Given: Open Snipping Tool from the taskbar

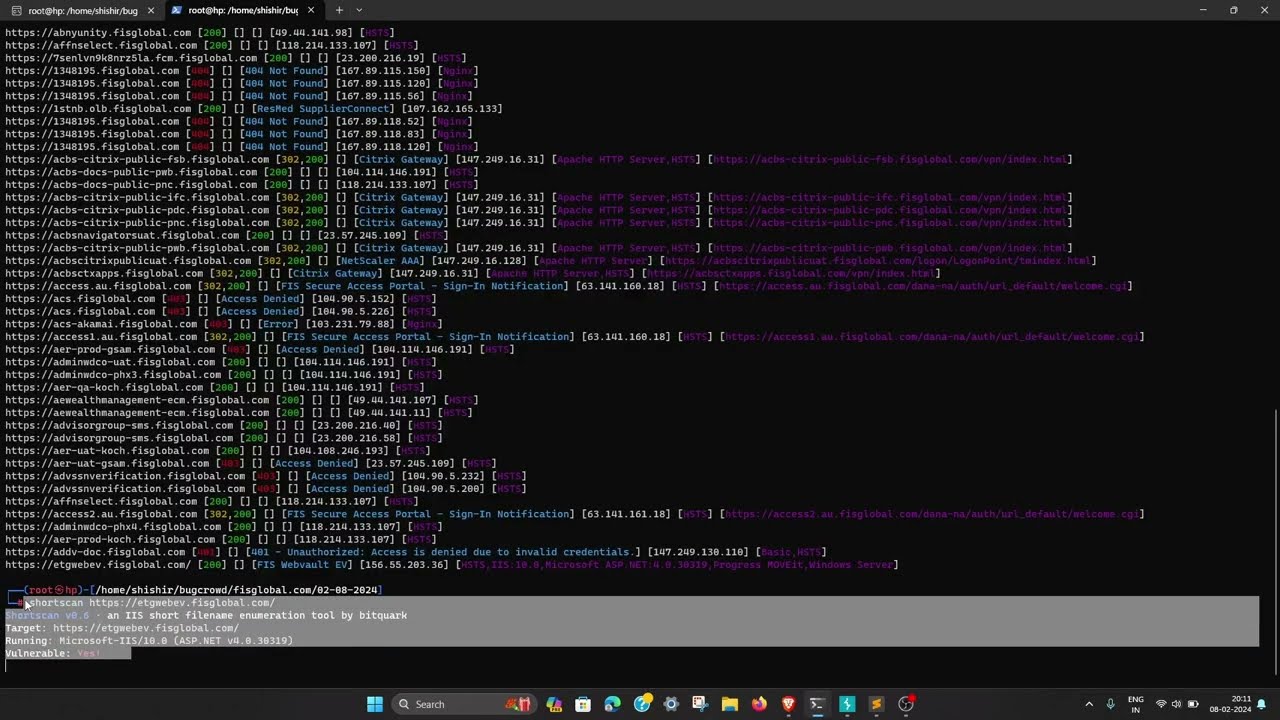Looking at the screenshot, I should [x=700, y=704].
